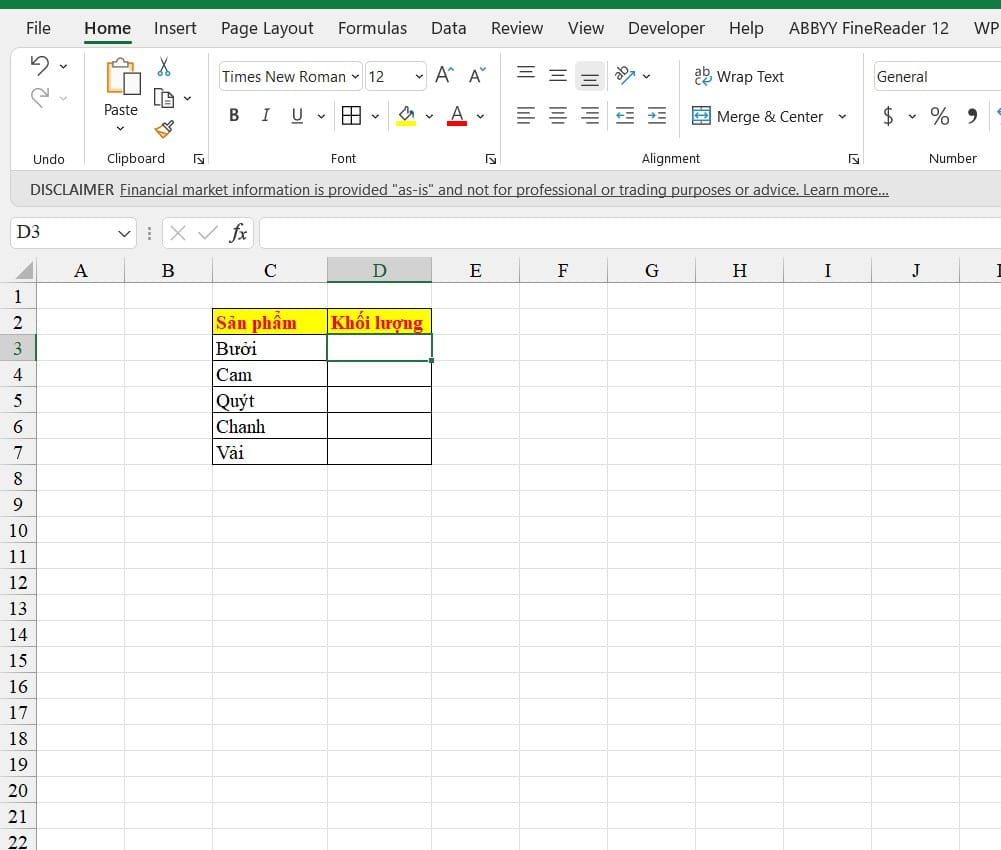Toggle Italic formatting

[266, 116]
